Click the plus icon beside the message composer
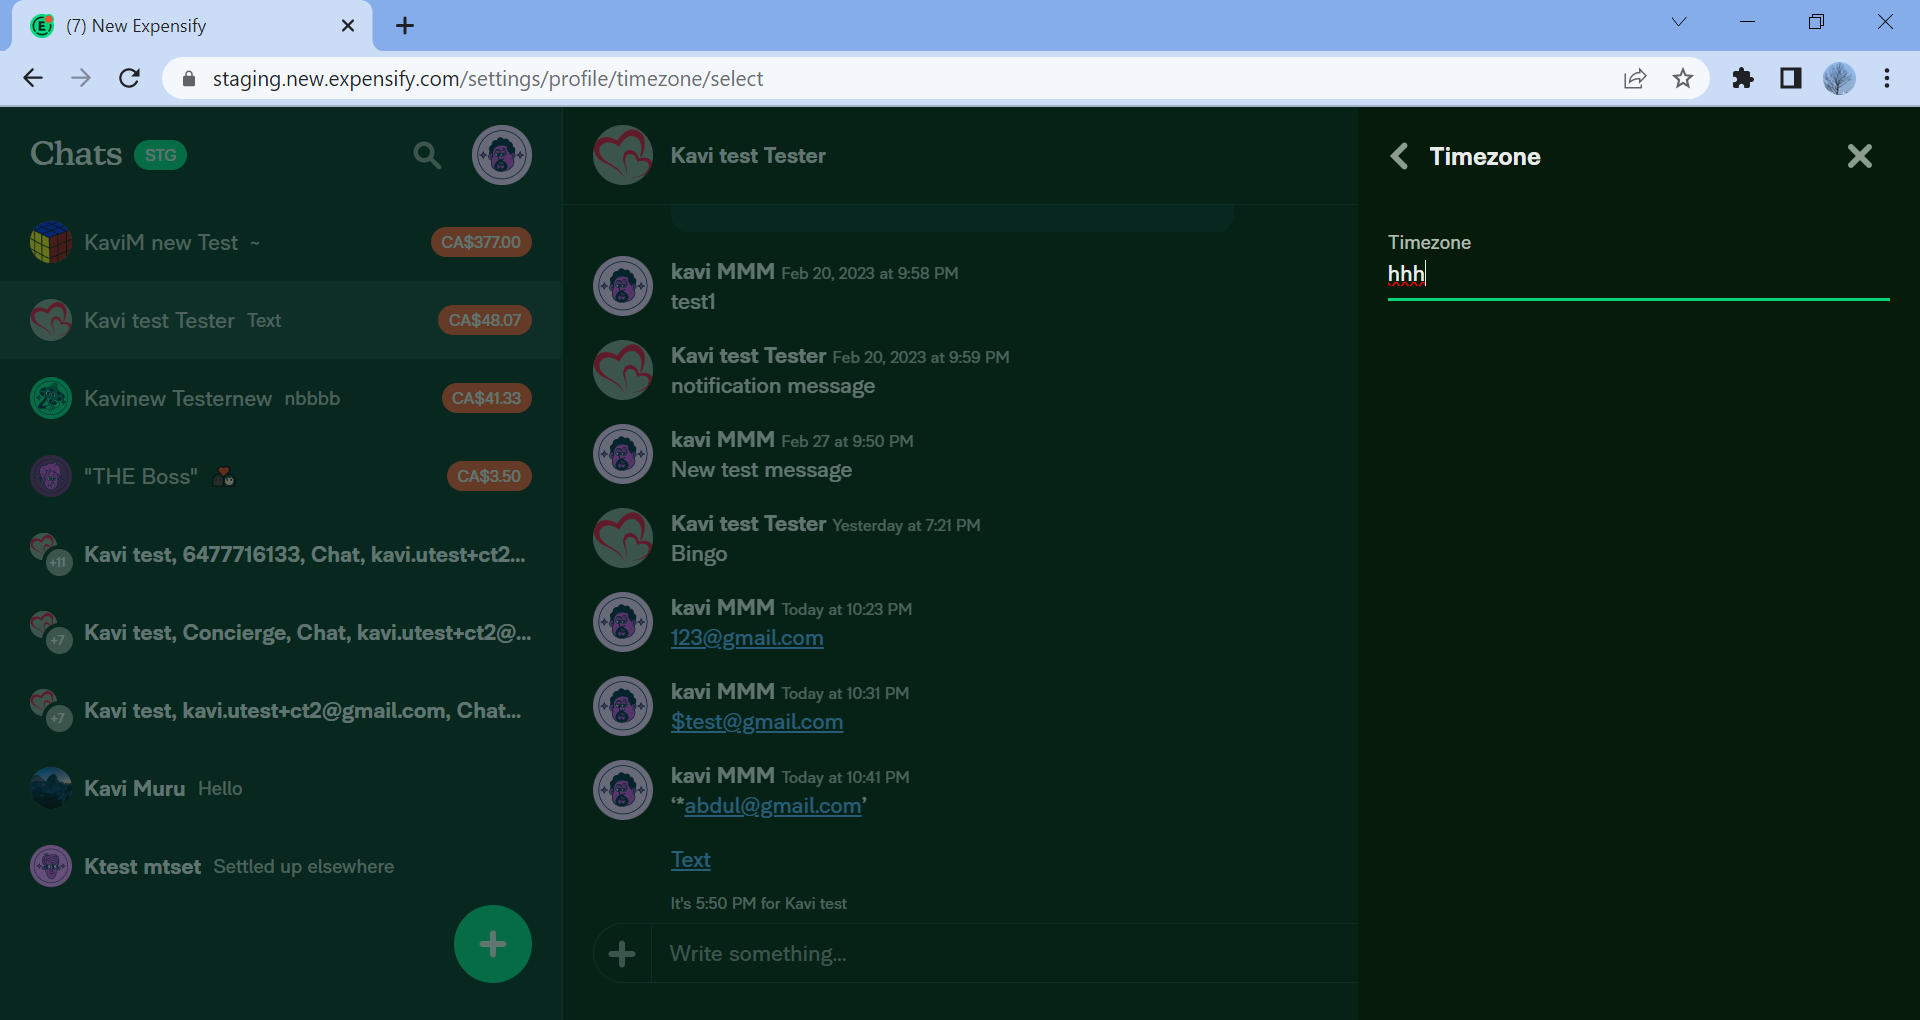Image resolution: width=1920 pixels, height=1020 pixels. tap(622, 953)
